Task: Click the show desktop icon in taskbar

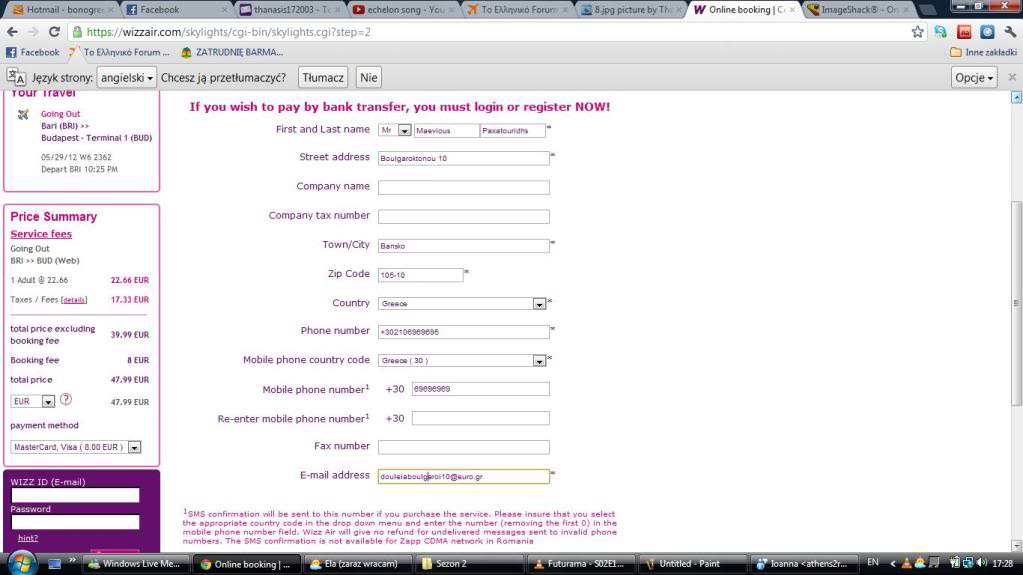Action: coord(54,563)
